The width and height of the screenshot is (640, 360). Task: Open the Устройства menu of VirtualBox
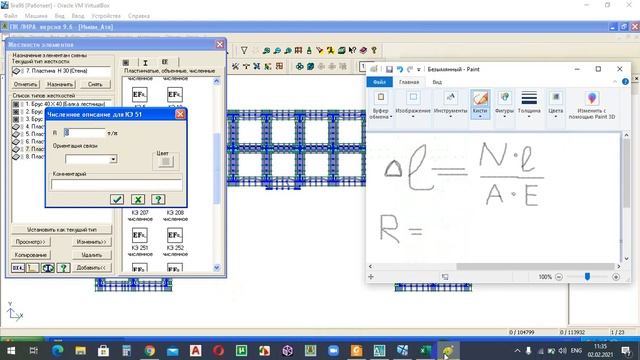pos(106,16)
